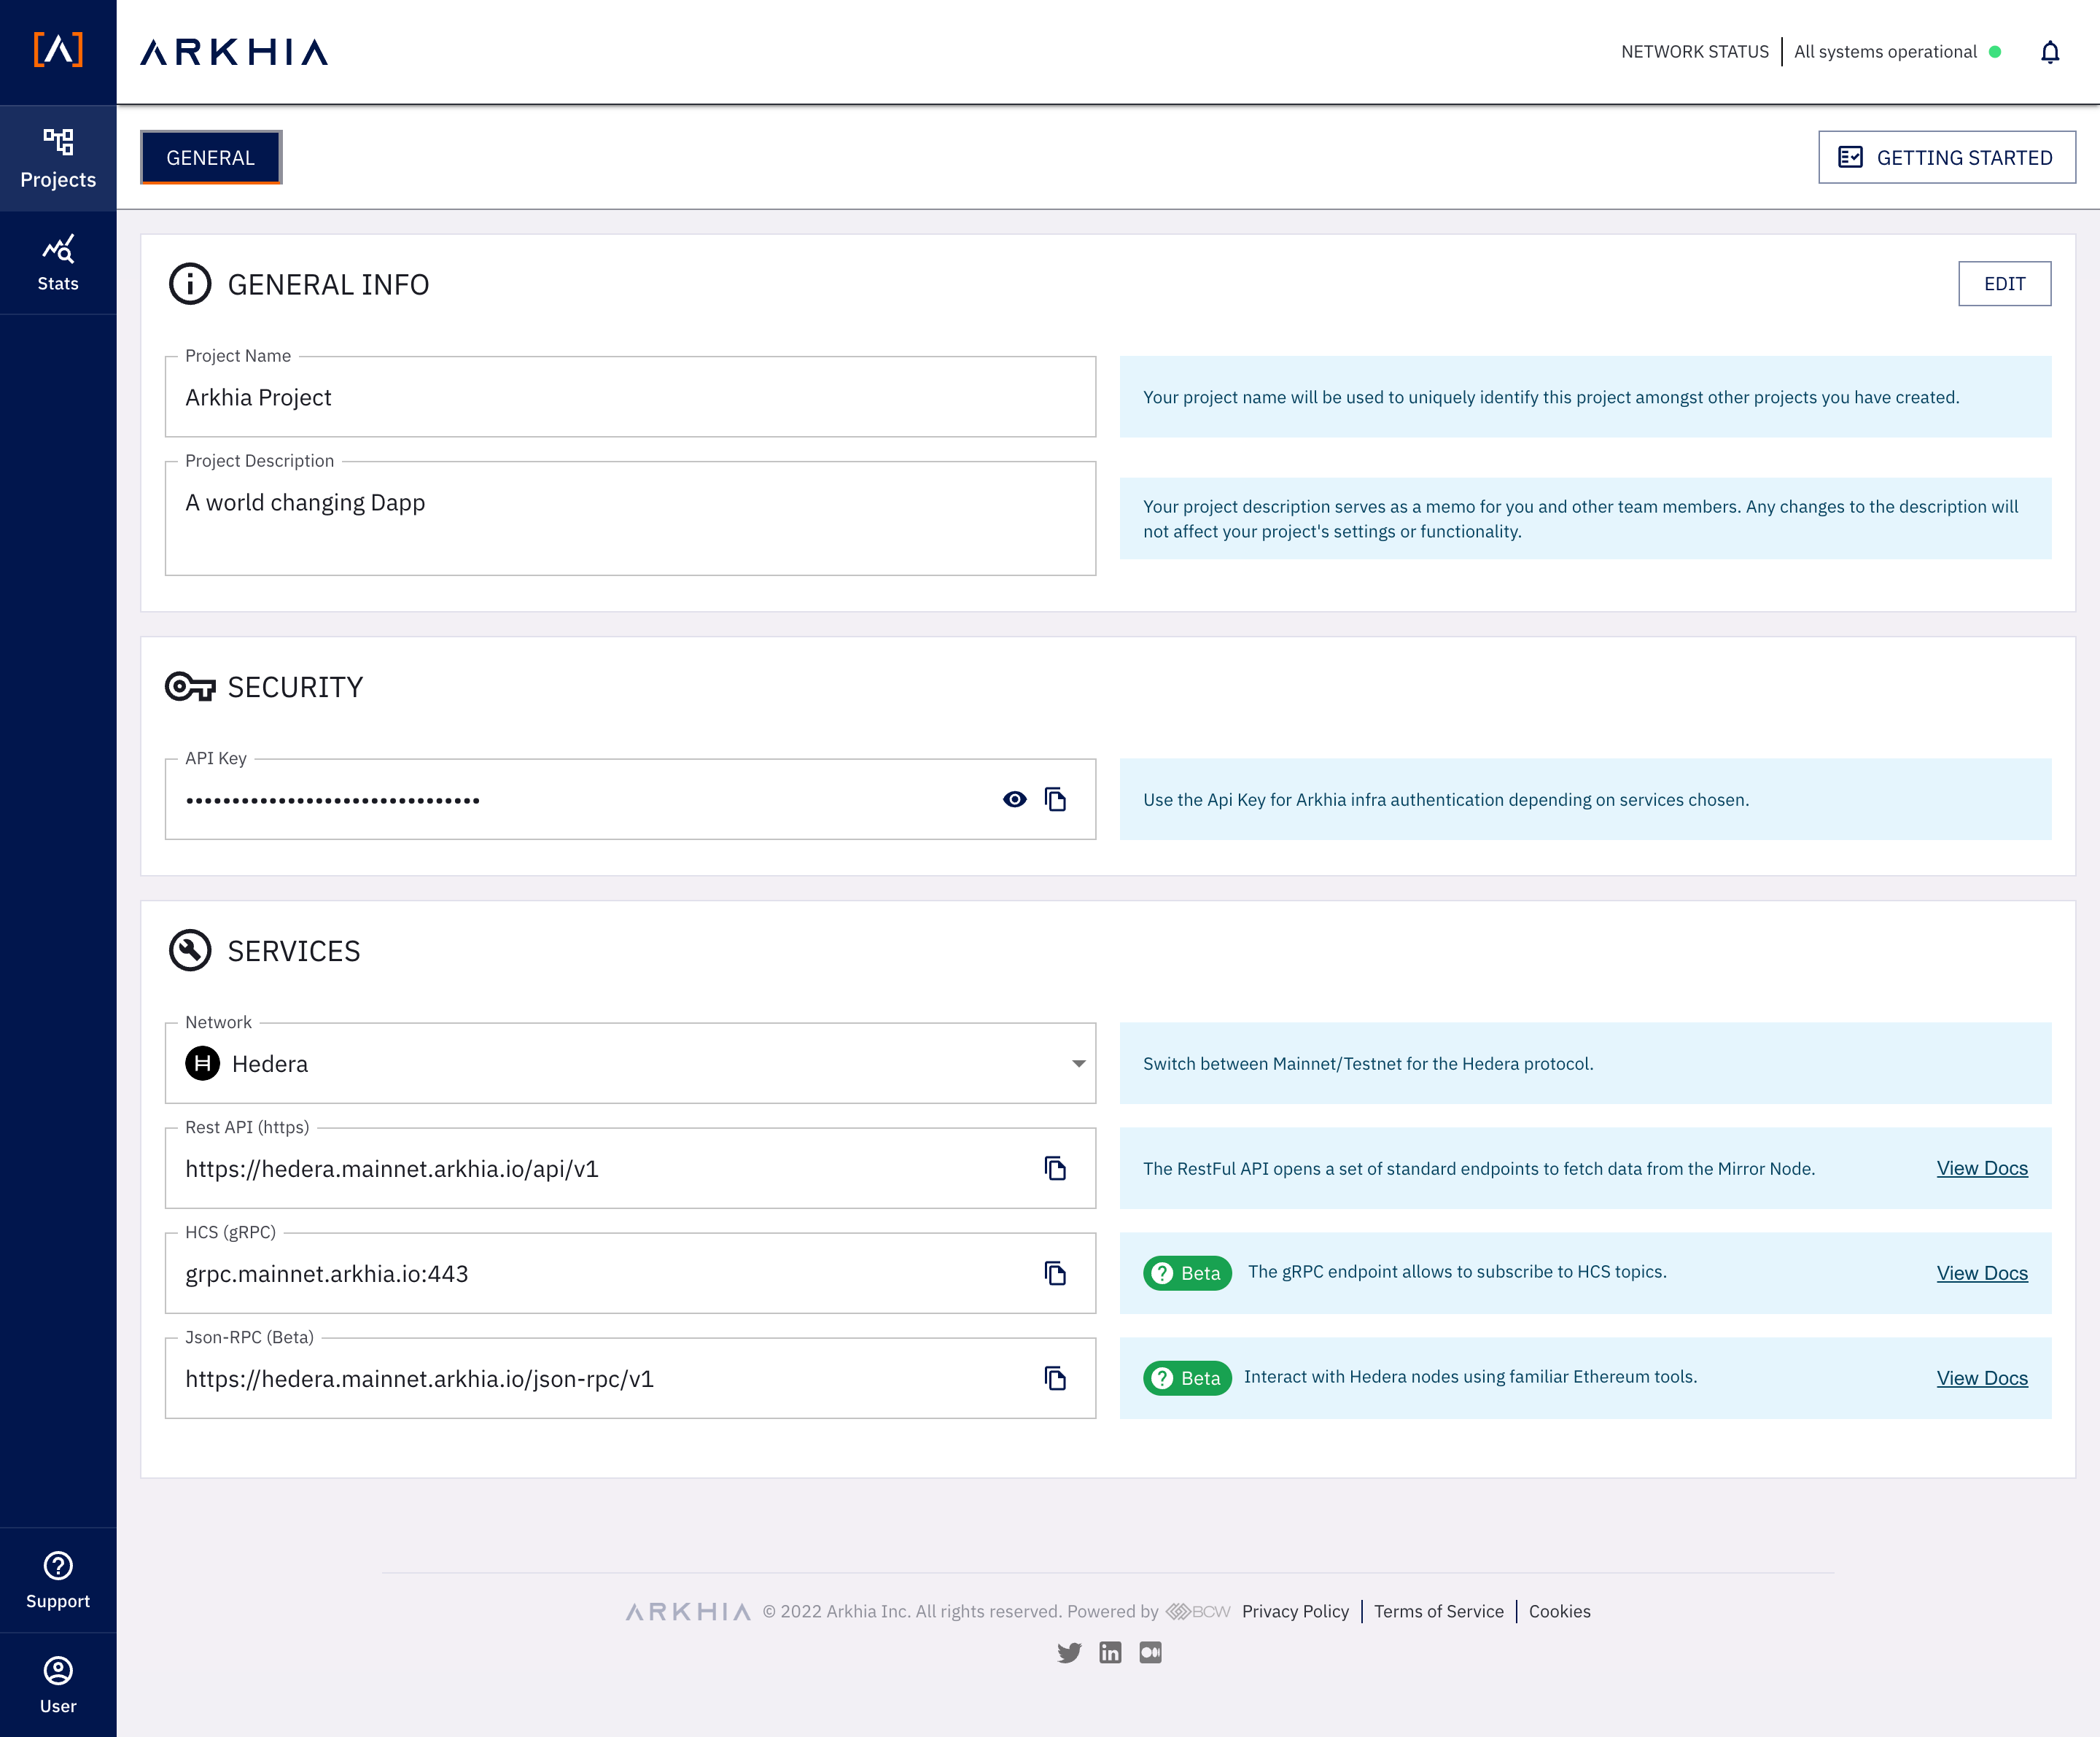Click the GETTING STARTED button
The image size is (2100, 1737).
click(1946, 157)
